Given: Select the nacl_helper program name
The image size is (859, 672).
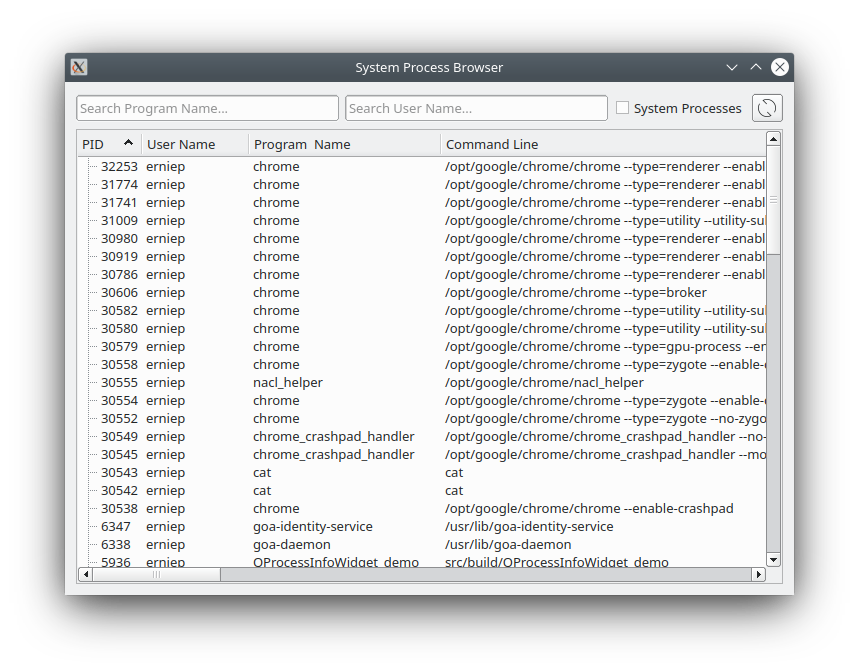Looking at the screenshot, I should pyautogui.click(x=288, y=383).
